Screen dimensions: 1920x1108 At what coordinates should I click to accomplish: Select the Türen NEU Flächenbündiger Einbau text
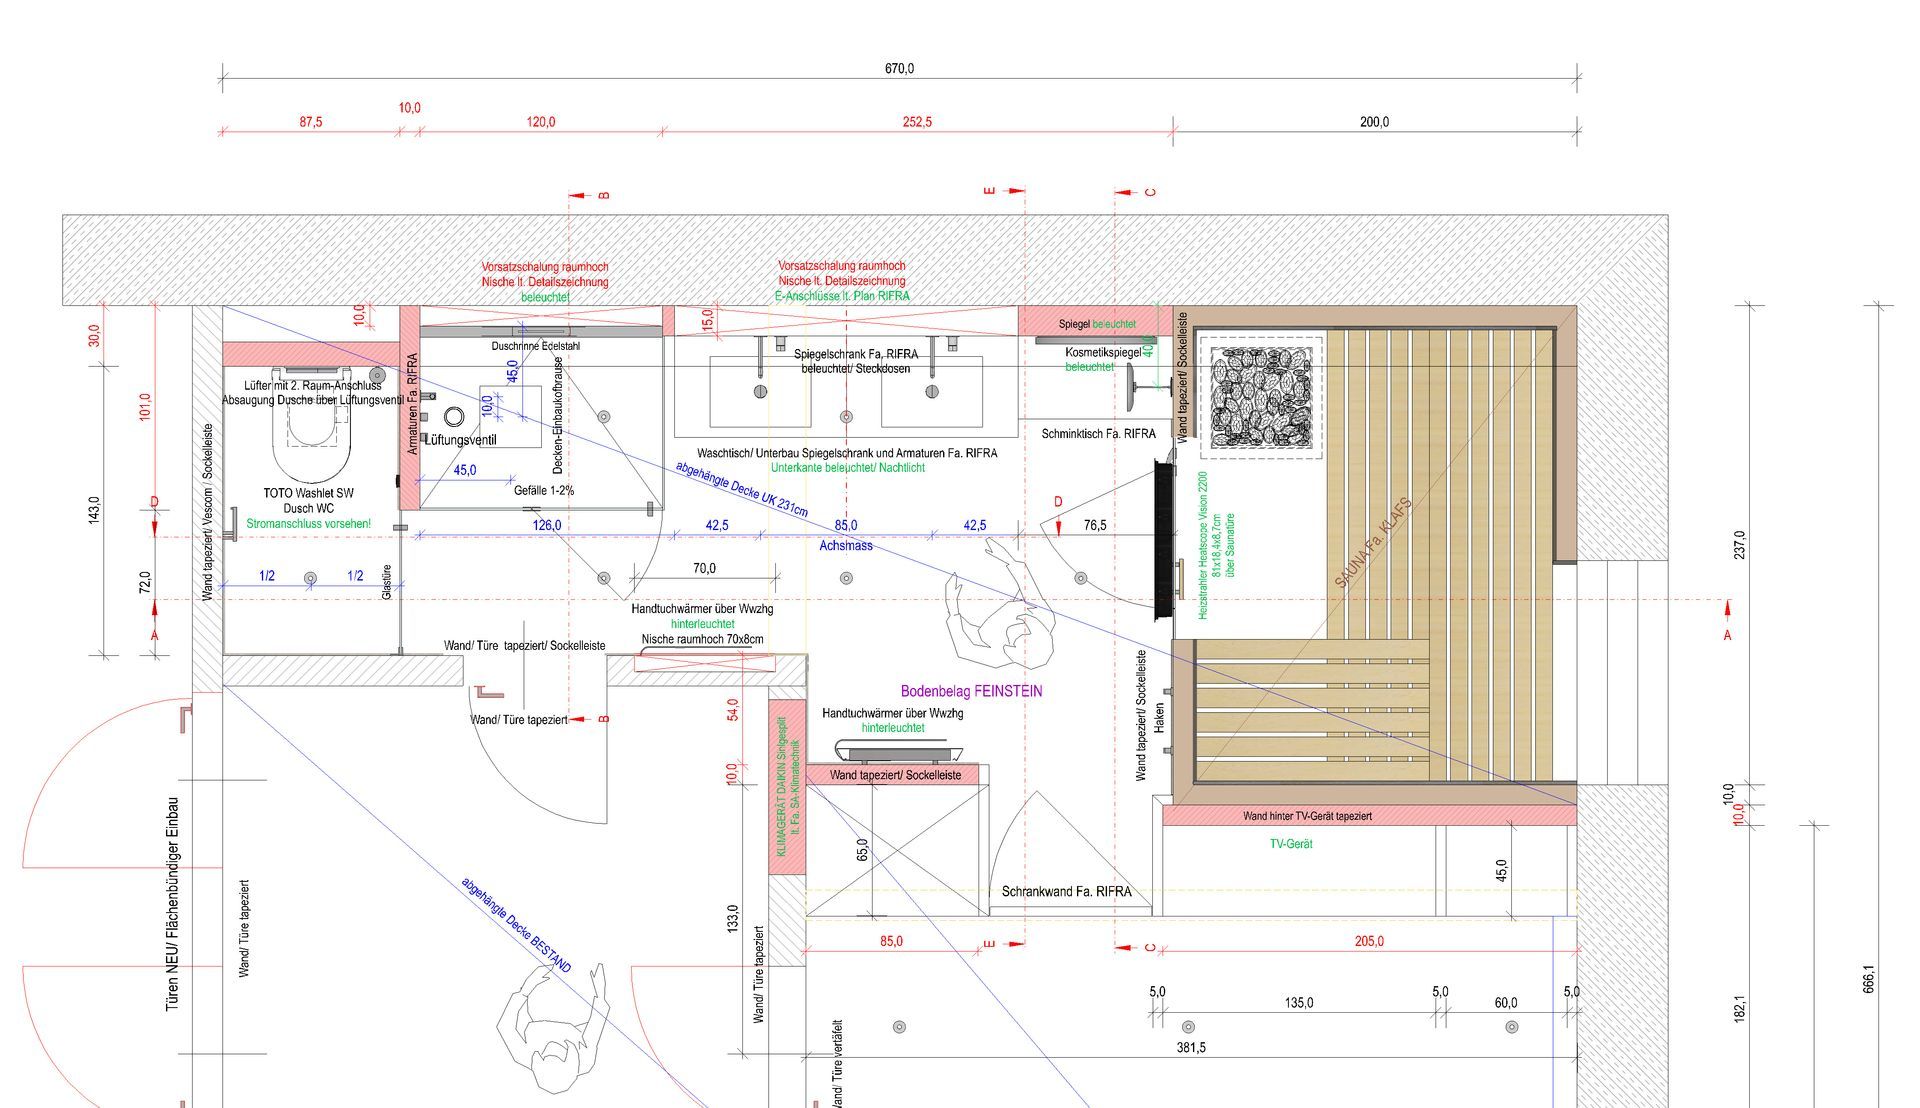pos(173,903)
